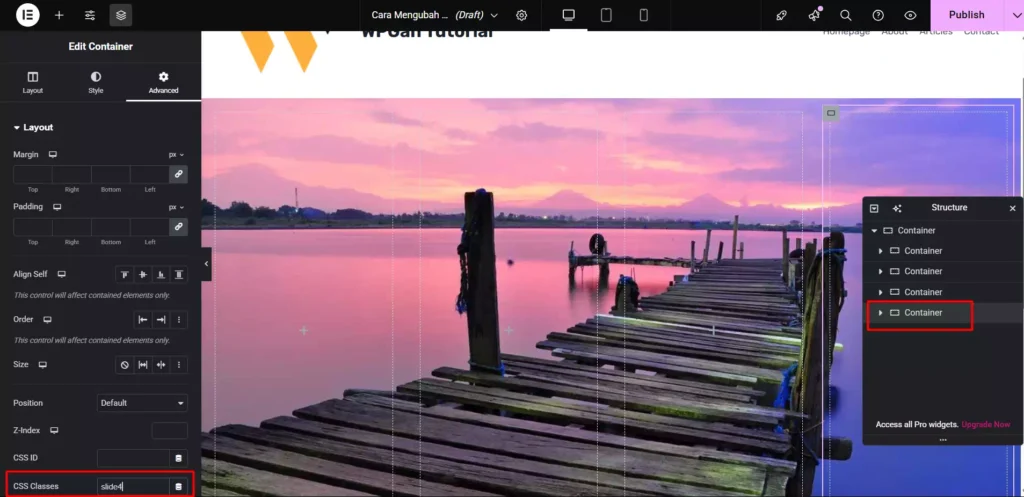Close the Structure panel

(1012, 208)
